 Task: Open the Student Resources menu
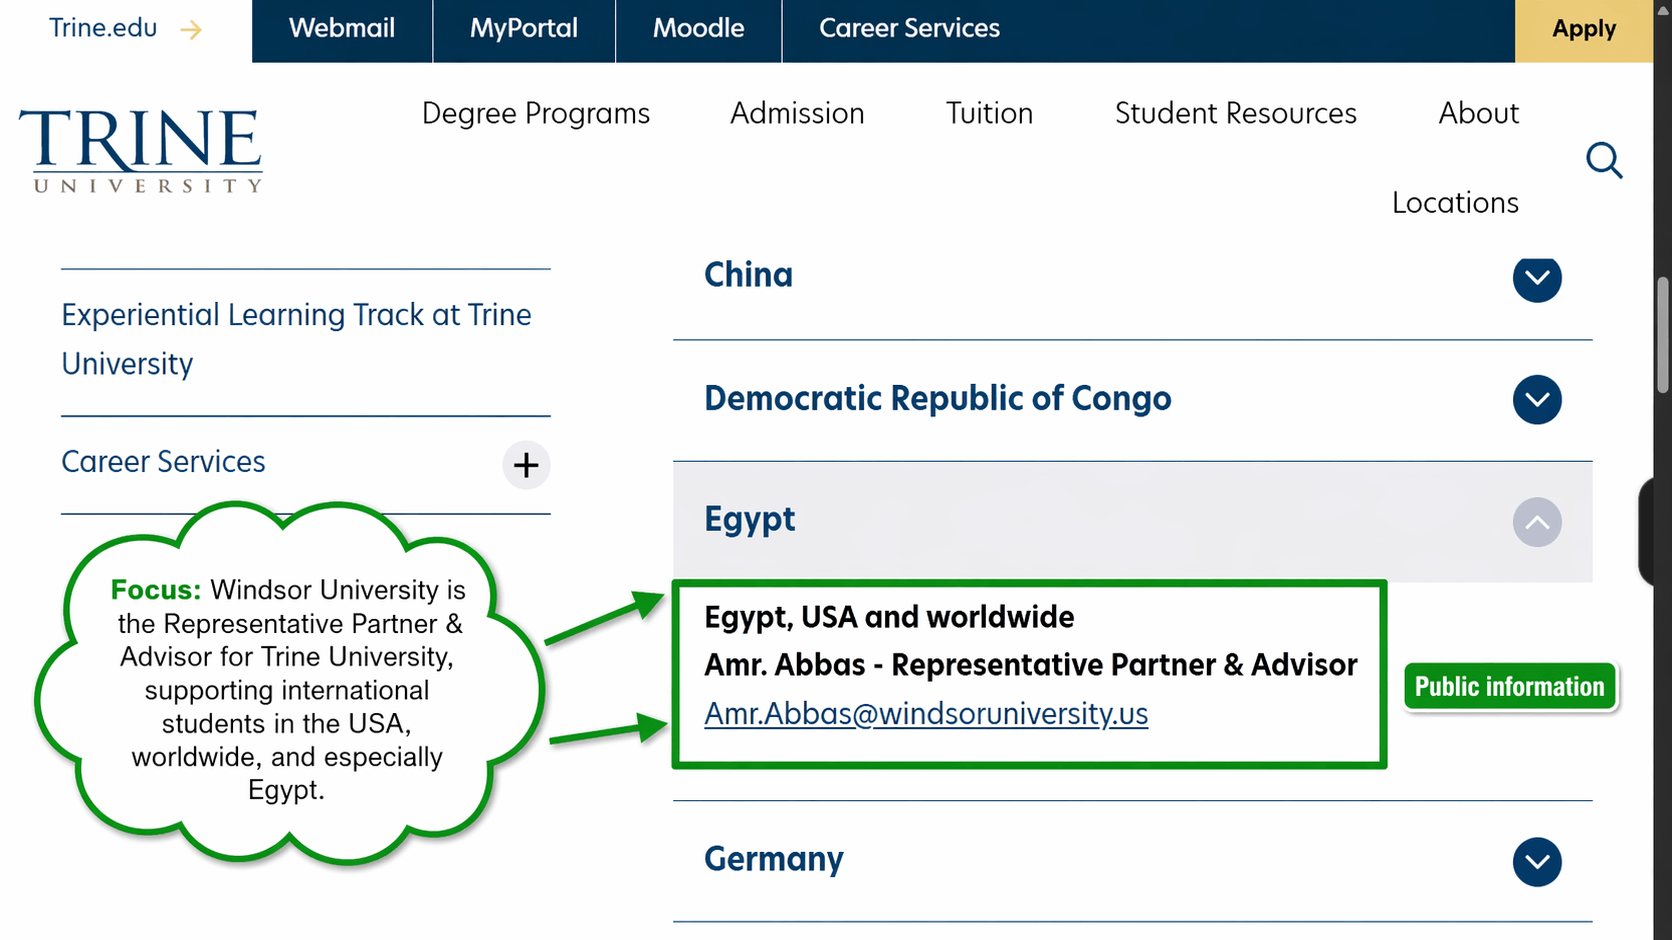(x=1235, y=114)
